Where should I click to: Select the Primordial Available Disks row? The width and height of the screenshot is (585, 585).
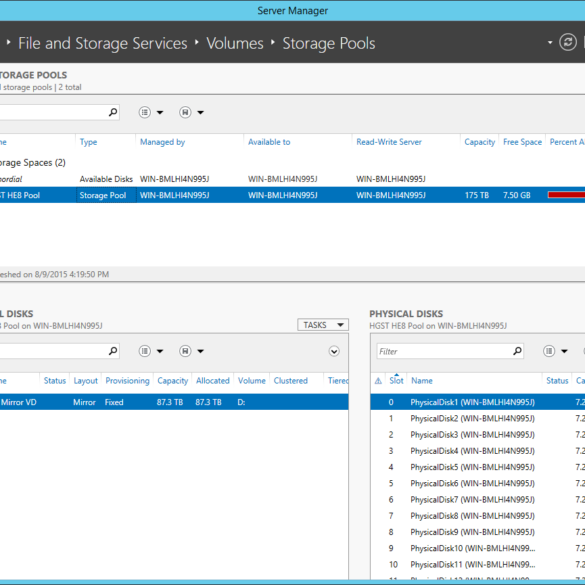tap(292, 179)
